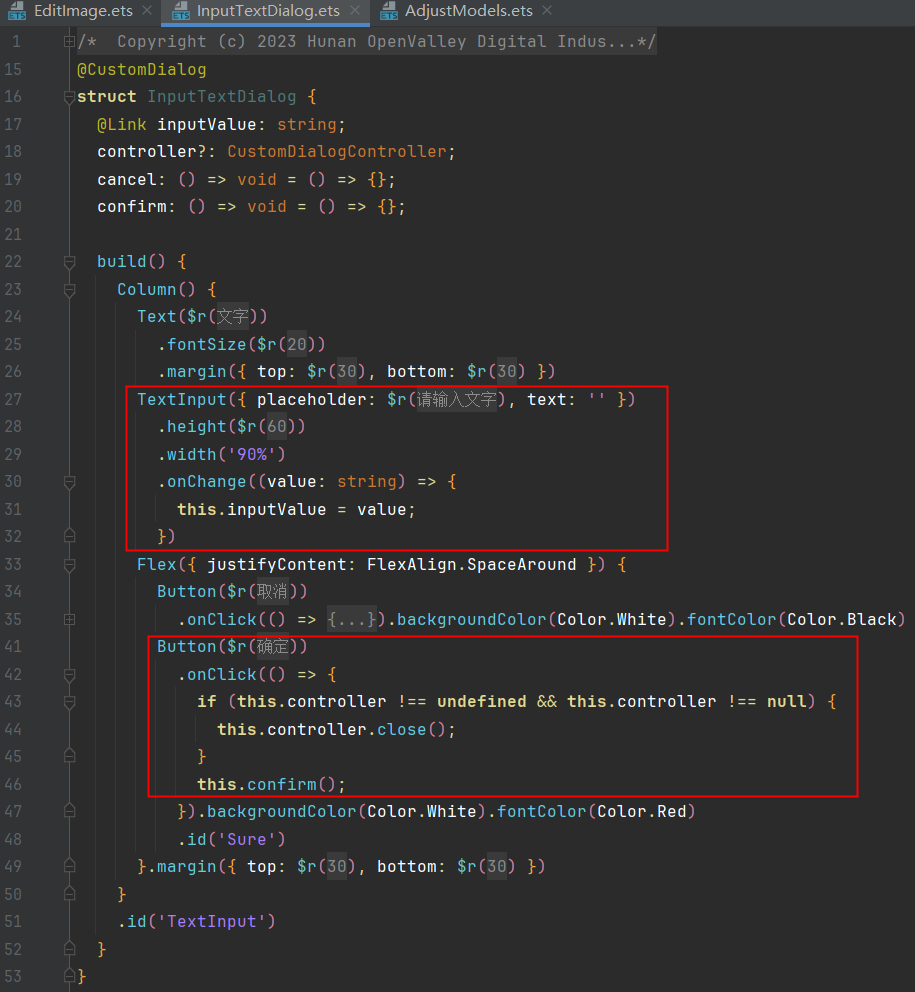The image size is (915, 992).
Task: Collapse the Flex block at line 33
Action: click(70, 565)
